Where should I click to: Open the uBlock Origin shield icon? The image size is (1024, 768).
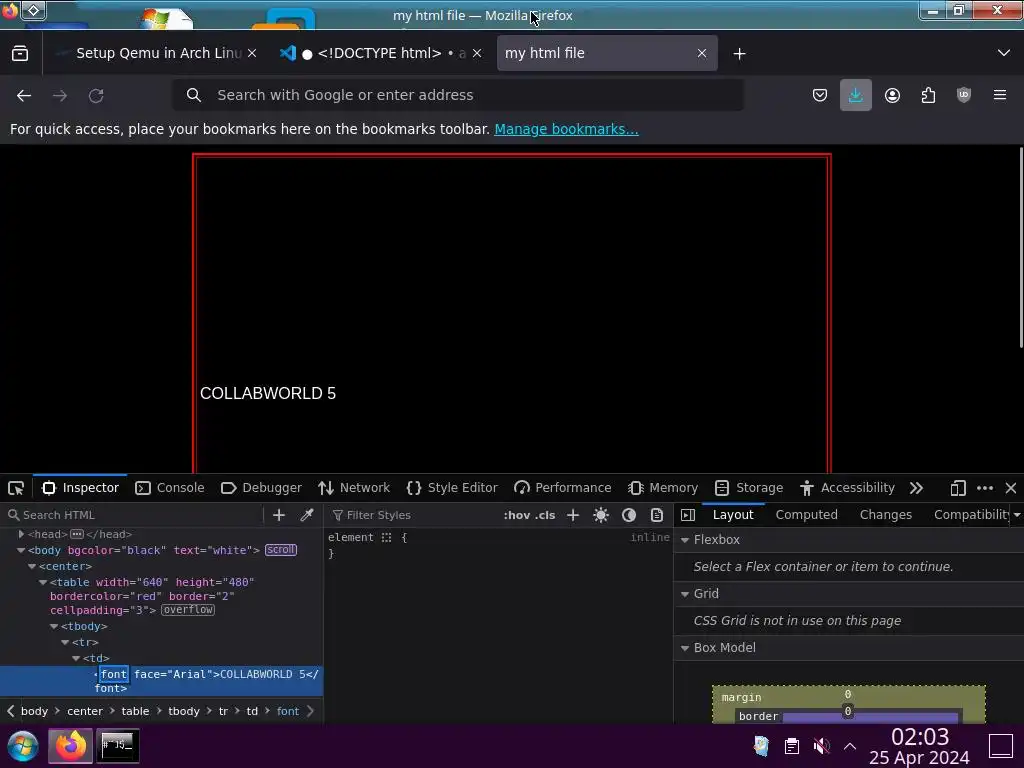click(964, 95)
